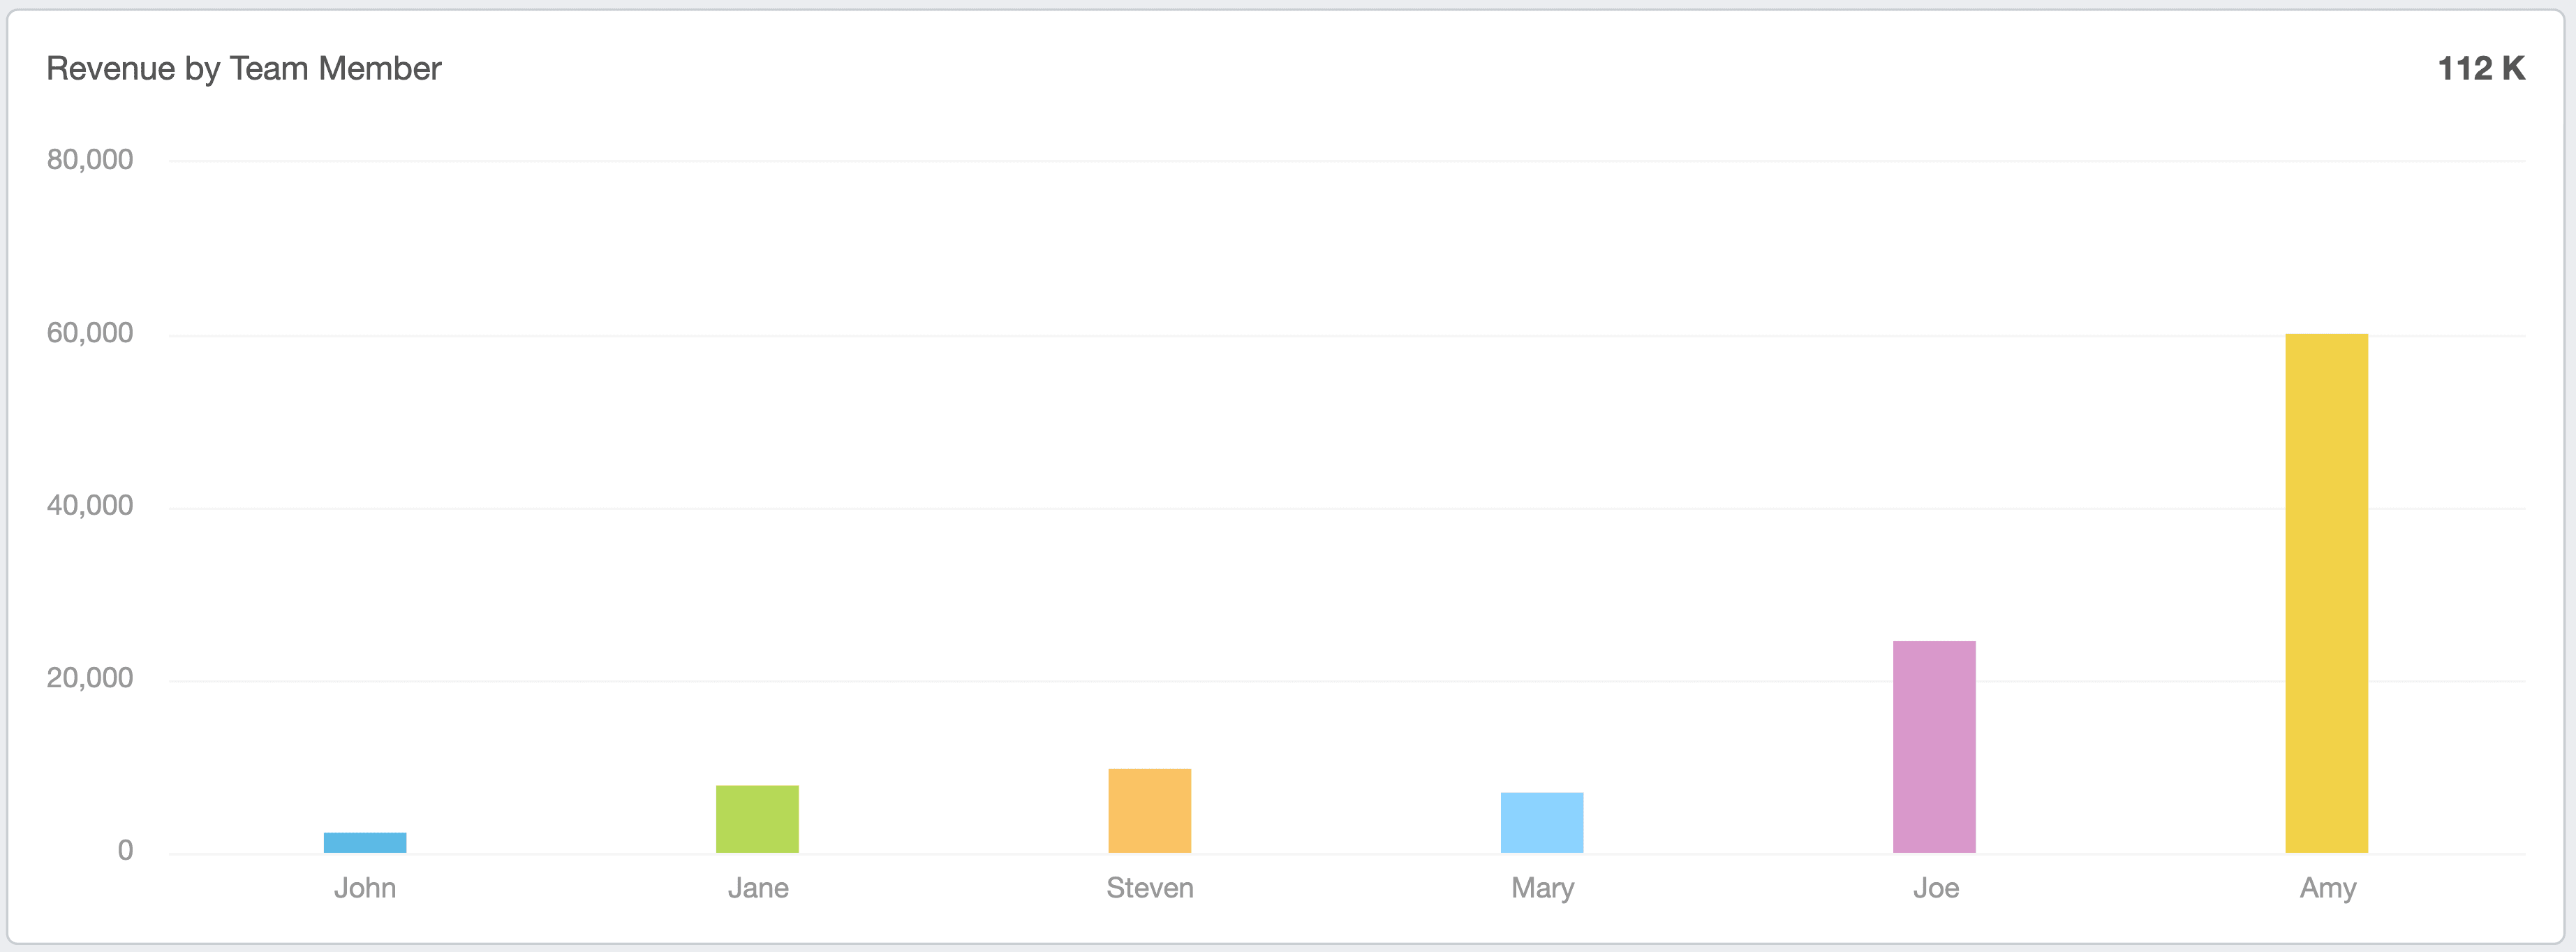This screenshot has width=2576, height=952.
Task: Select the 20,000 y-axis label
Action: coord(90,679)
